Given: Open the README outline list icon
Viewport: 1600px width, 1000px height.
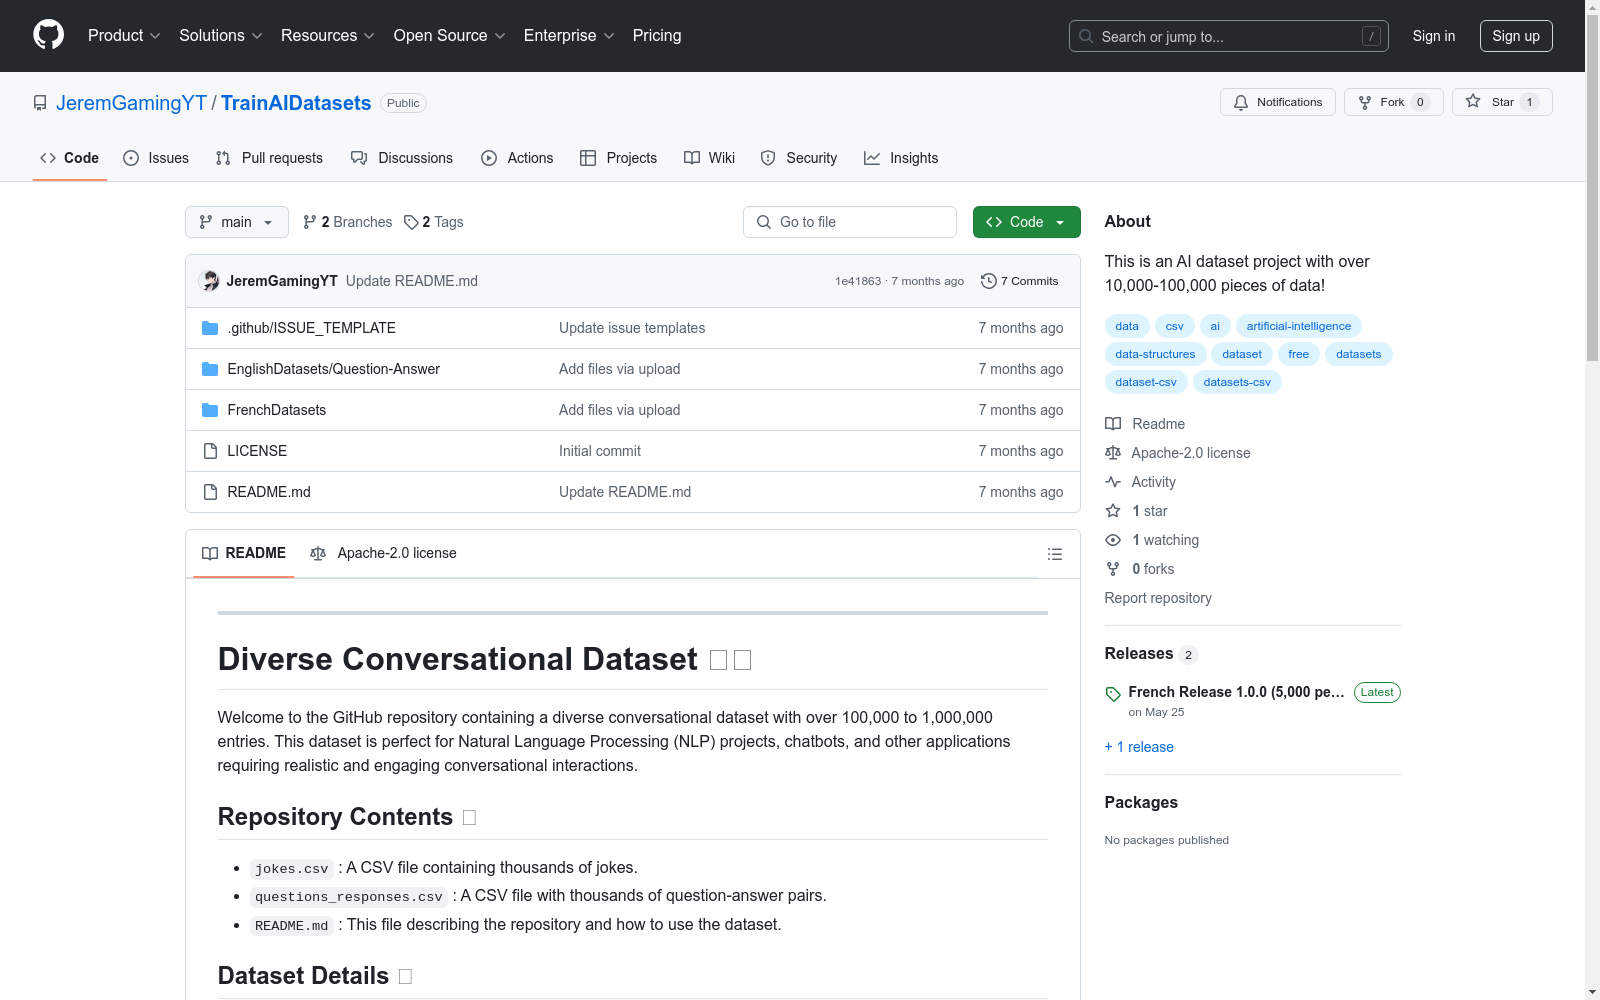Looking at the screenshot, I should pyautogui.click(x=1054, y=554).
